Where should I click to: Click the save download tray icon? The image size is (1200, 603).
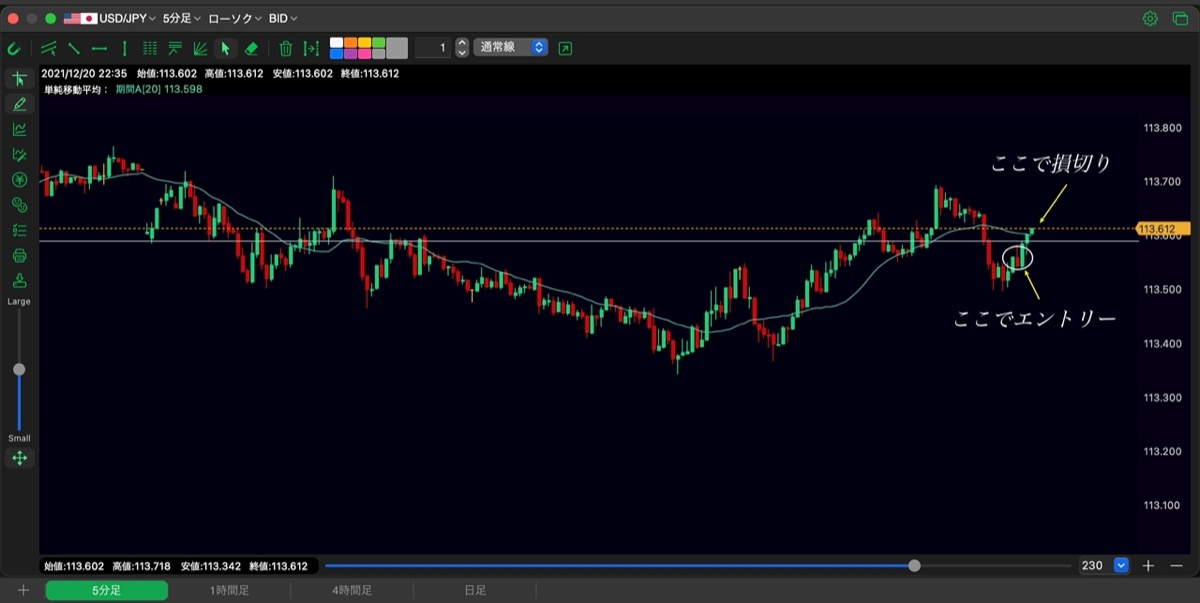[x=19, y=281]
